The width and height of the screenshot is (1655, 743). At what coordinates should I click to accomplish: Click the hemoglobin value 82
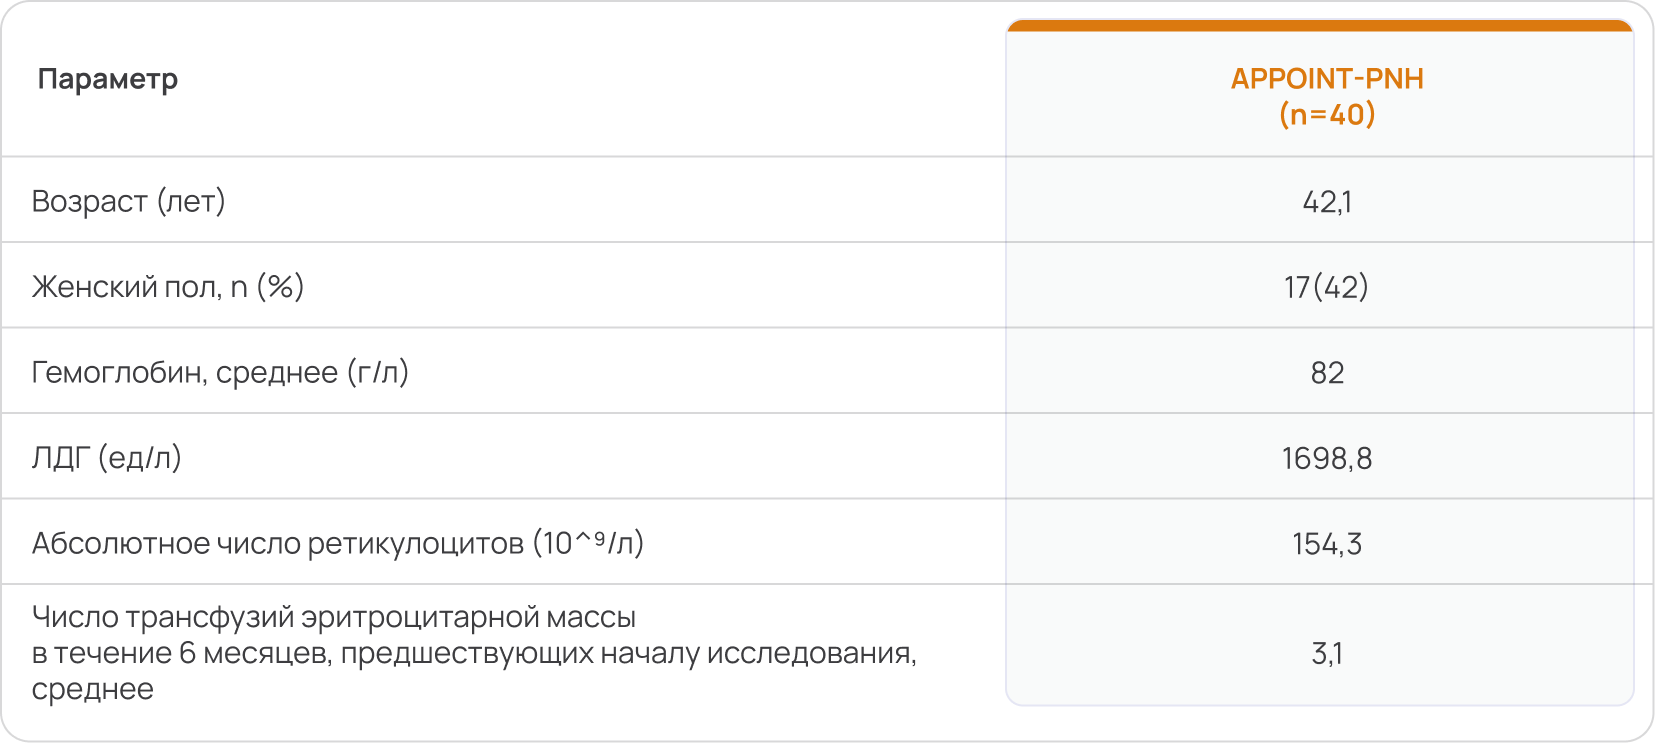pyautogui.click(x=1327, y=373)
